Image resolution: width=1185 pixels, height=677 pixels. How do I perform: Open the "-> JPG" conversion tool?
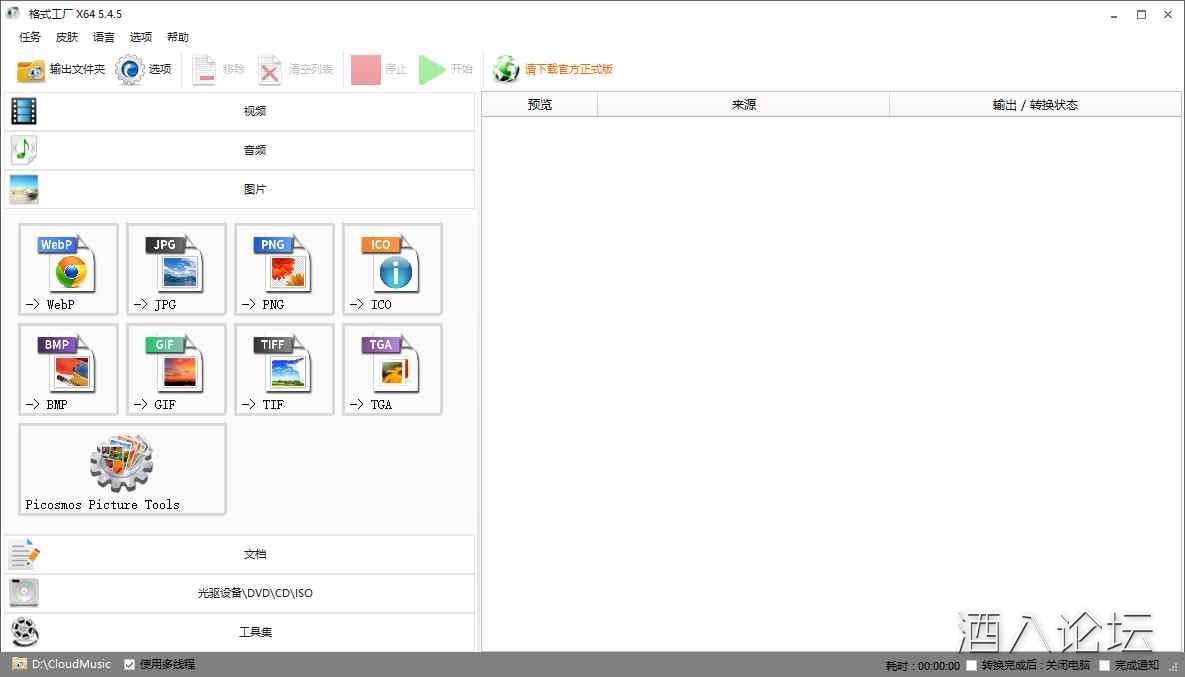(176, 269)
